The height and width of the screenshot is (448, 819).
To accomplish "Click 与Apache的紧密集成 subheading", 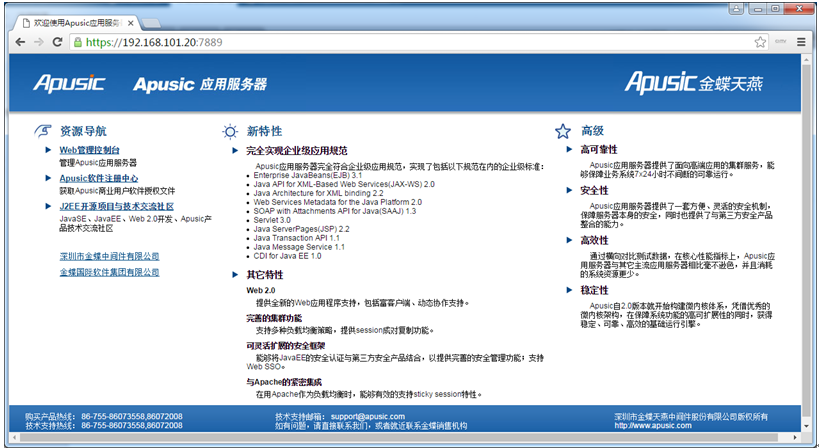I will pos(284,382).
